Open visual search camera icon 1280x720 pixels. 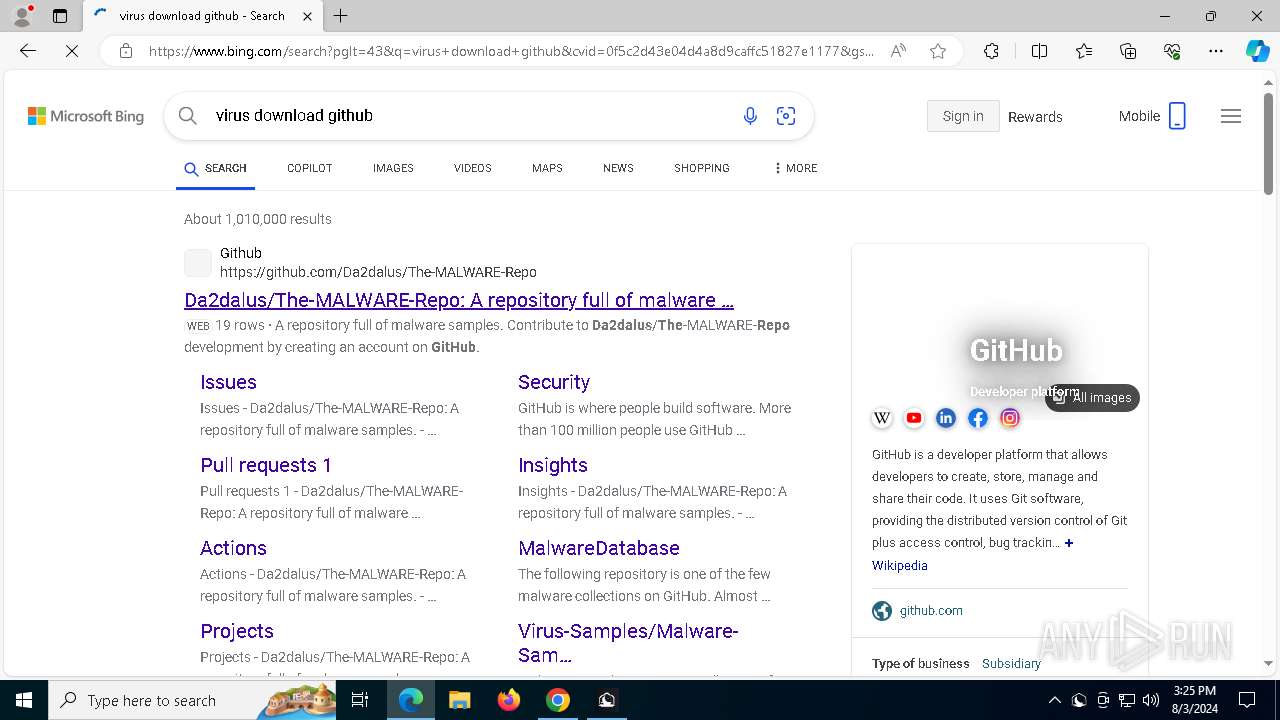(786, 116)
